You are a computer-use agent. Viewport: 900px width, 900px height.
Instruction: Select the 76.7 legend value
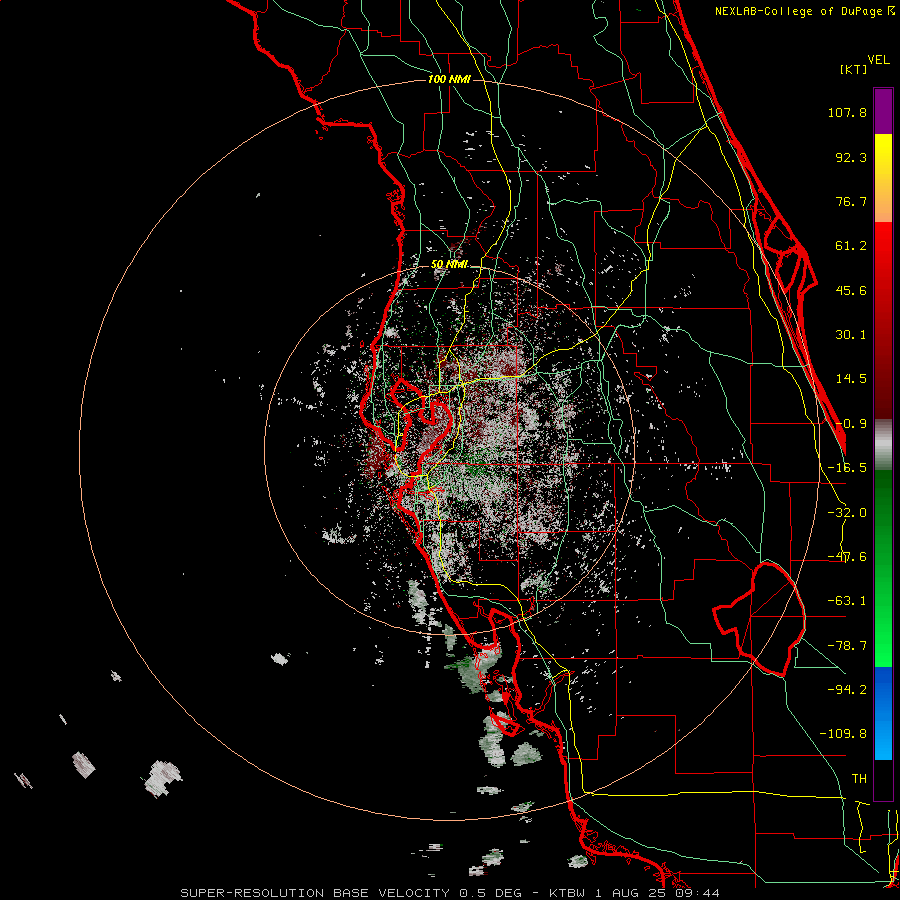click(851, 201)
